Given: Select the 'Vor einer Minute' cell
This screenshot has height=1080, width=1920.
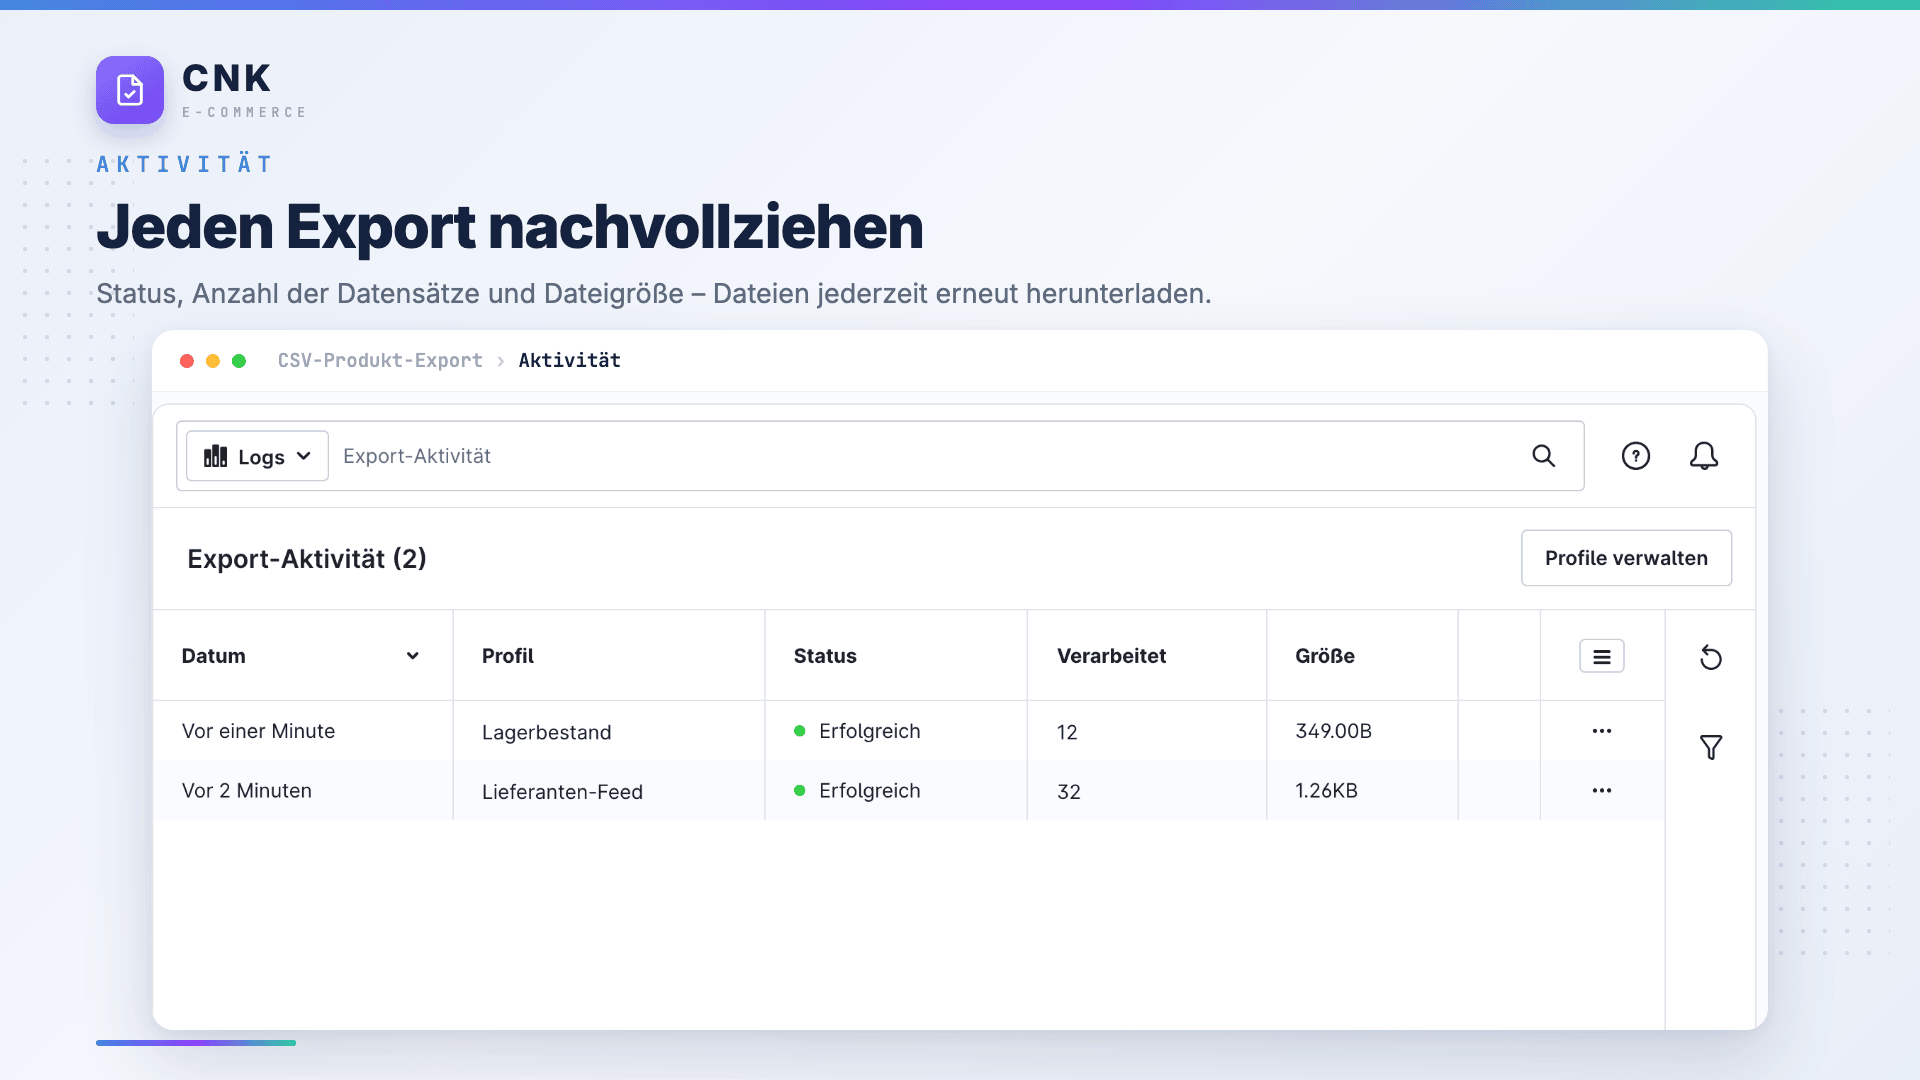Looking at the screenshot, I should pyautogui.click(x=258, y=731).
